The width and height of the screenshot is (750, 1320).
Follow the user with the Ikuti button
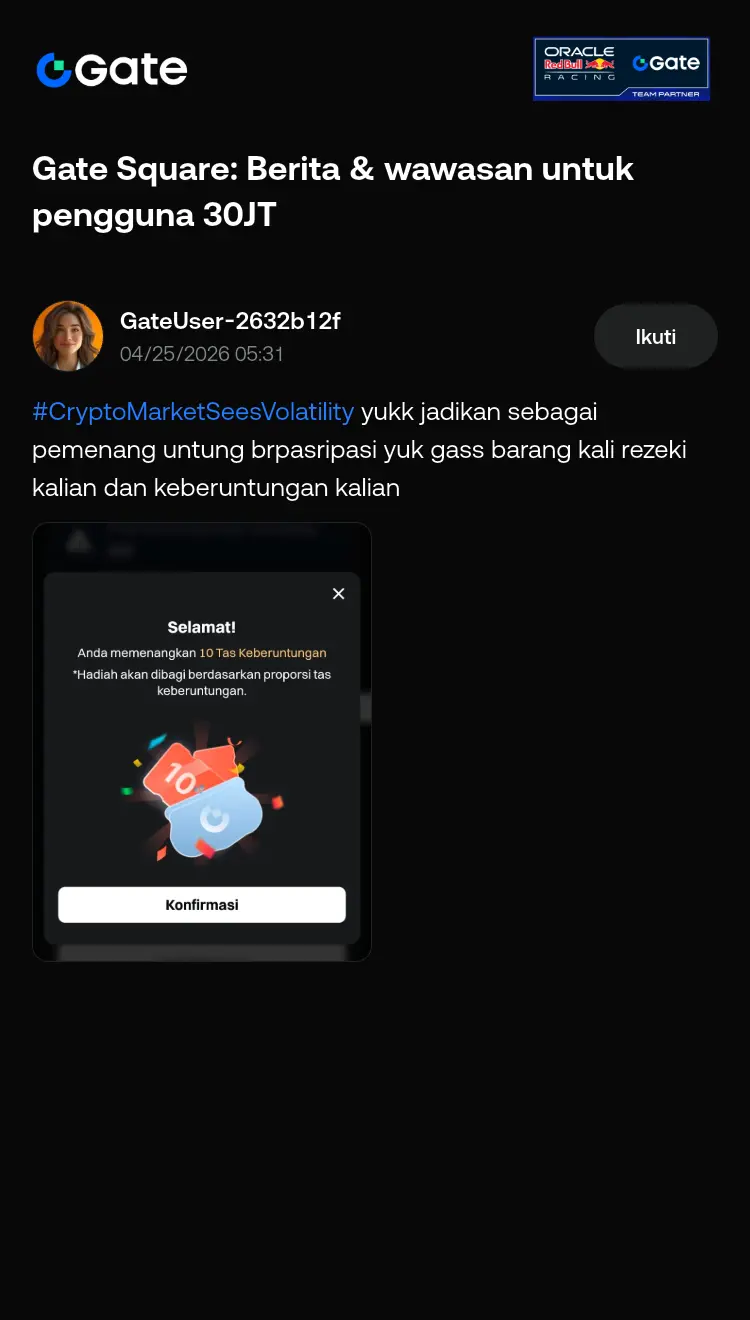(x=656, y=336)
